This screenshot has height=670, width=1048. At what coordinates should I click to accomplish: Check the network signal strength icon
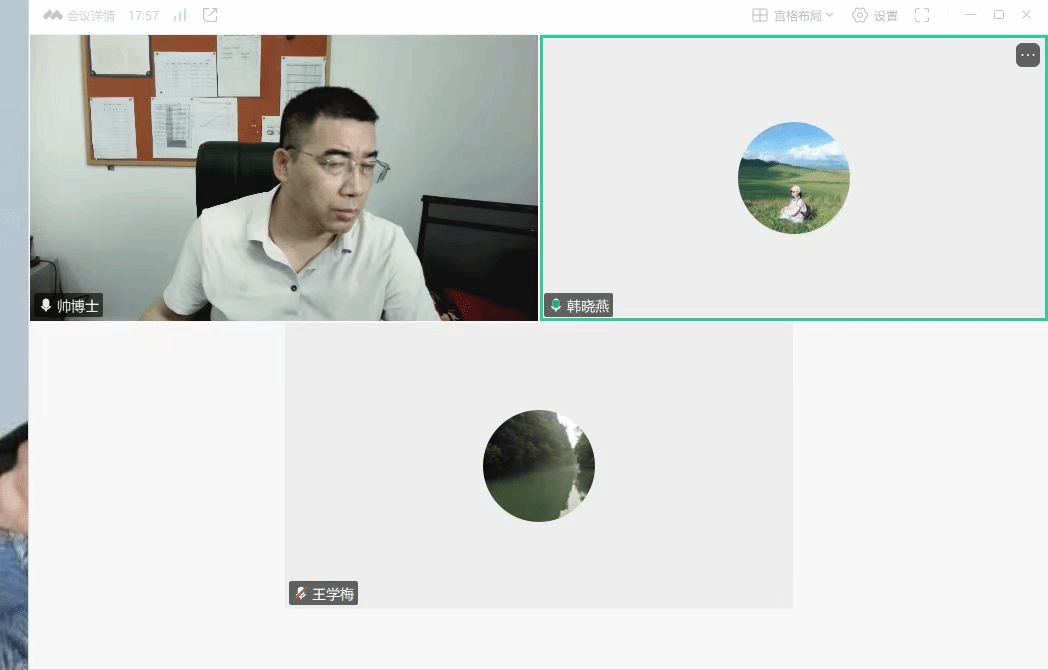[180, 16]
